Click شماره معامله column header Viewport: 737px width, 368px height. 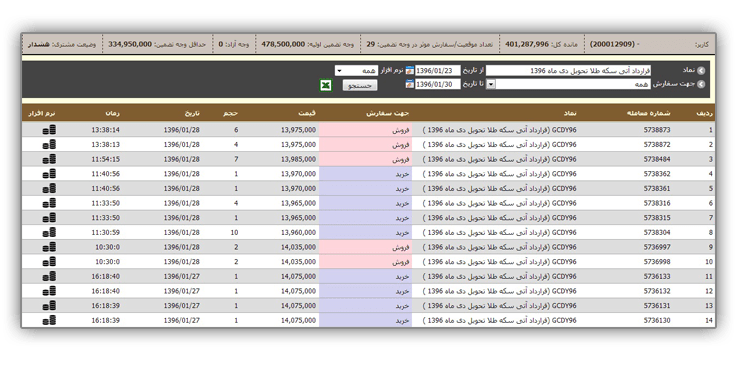coord(649,113)
